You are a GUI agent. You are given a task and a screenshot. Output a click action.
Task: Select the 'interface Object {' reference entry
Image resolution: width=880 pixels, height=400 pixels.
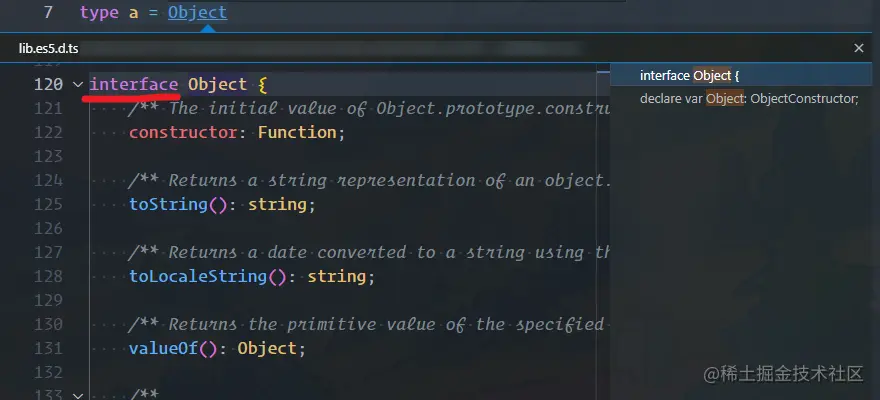click(689, 76)
